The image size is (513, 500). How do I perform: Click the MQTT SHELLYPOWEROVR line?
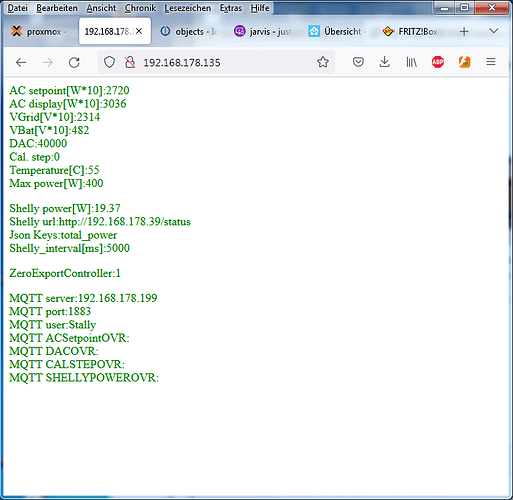pyautogui.click(x=84, y=378)
